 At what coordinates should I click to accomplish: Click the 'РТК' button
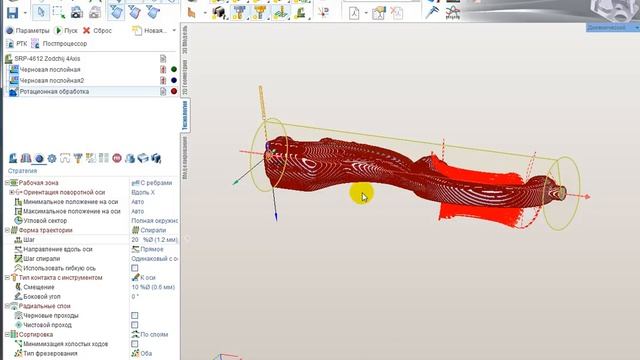[16, 44]
